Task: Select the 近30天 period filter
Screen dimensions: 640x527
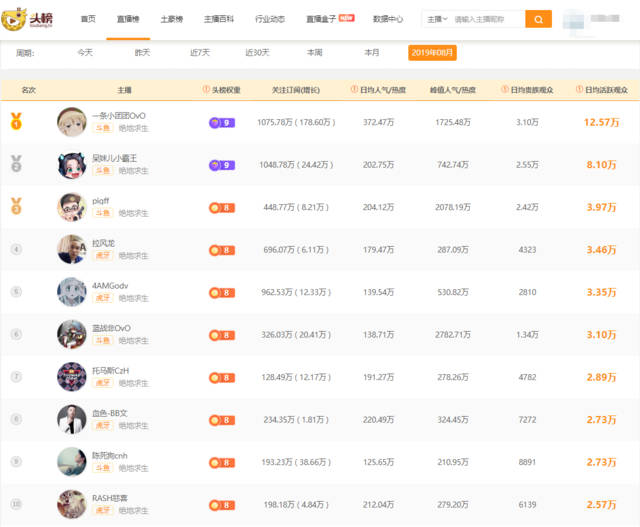Action: pos(257,52)
